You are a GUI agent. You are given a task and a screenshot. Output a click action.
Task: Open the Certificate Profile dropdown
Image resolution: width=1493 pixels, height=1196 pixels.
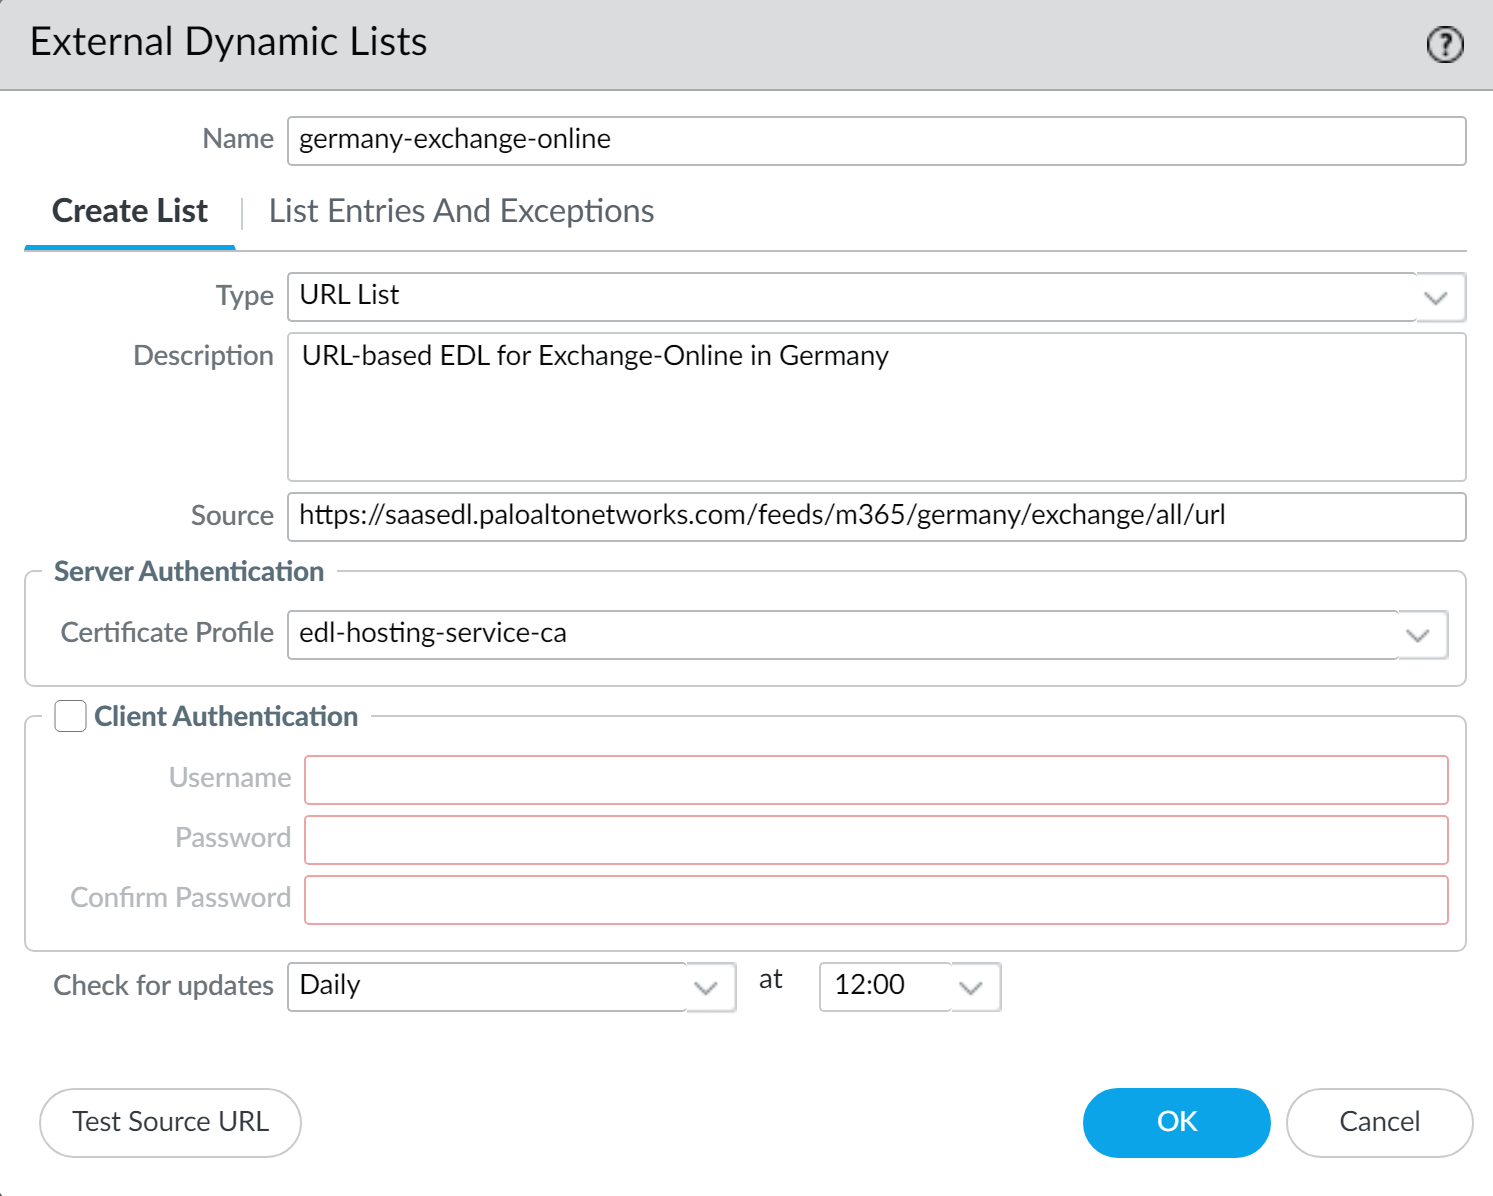(1417, 634)
